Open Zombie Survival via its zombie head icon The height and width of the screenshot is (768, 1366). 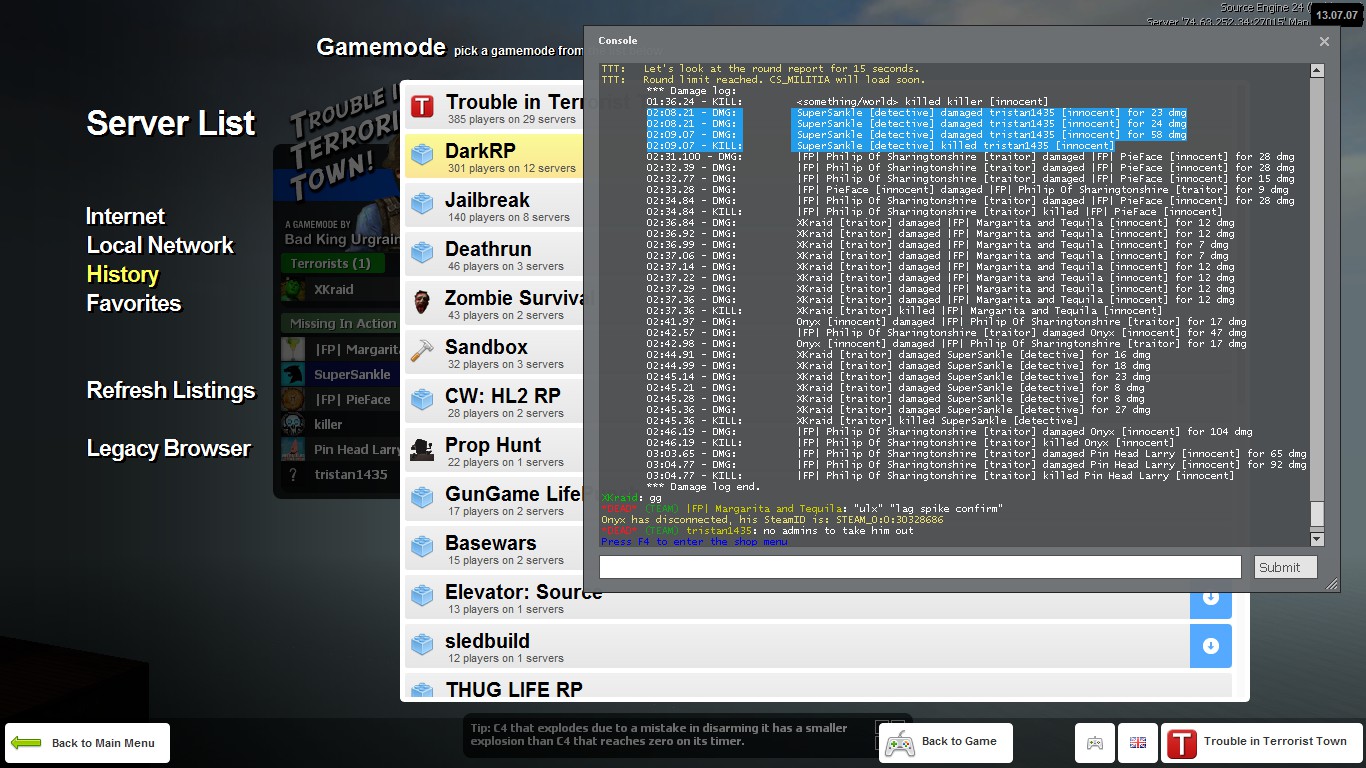pyautogui.click(x=422, y=302)
